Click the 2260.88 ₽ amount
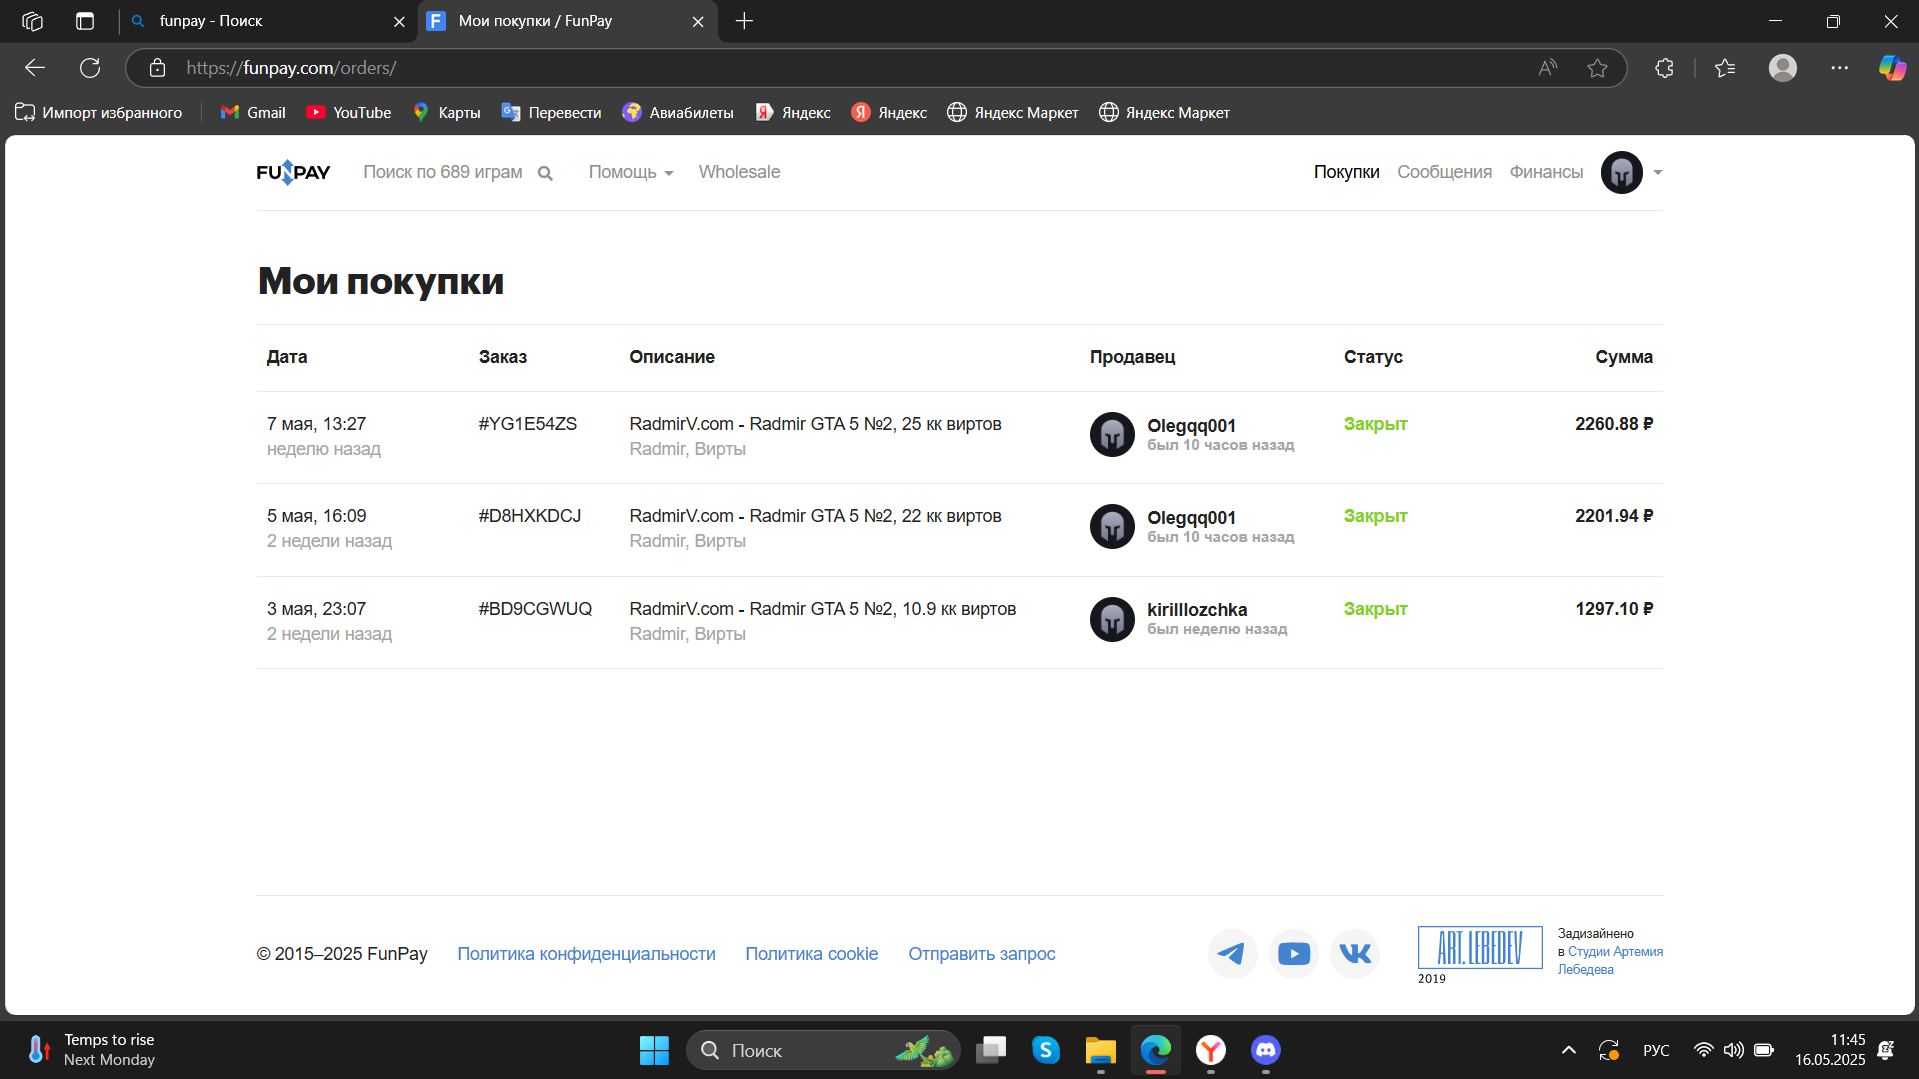This screenshot has height=1079, width=1919. (x=1613, y=424)
